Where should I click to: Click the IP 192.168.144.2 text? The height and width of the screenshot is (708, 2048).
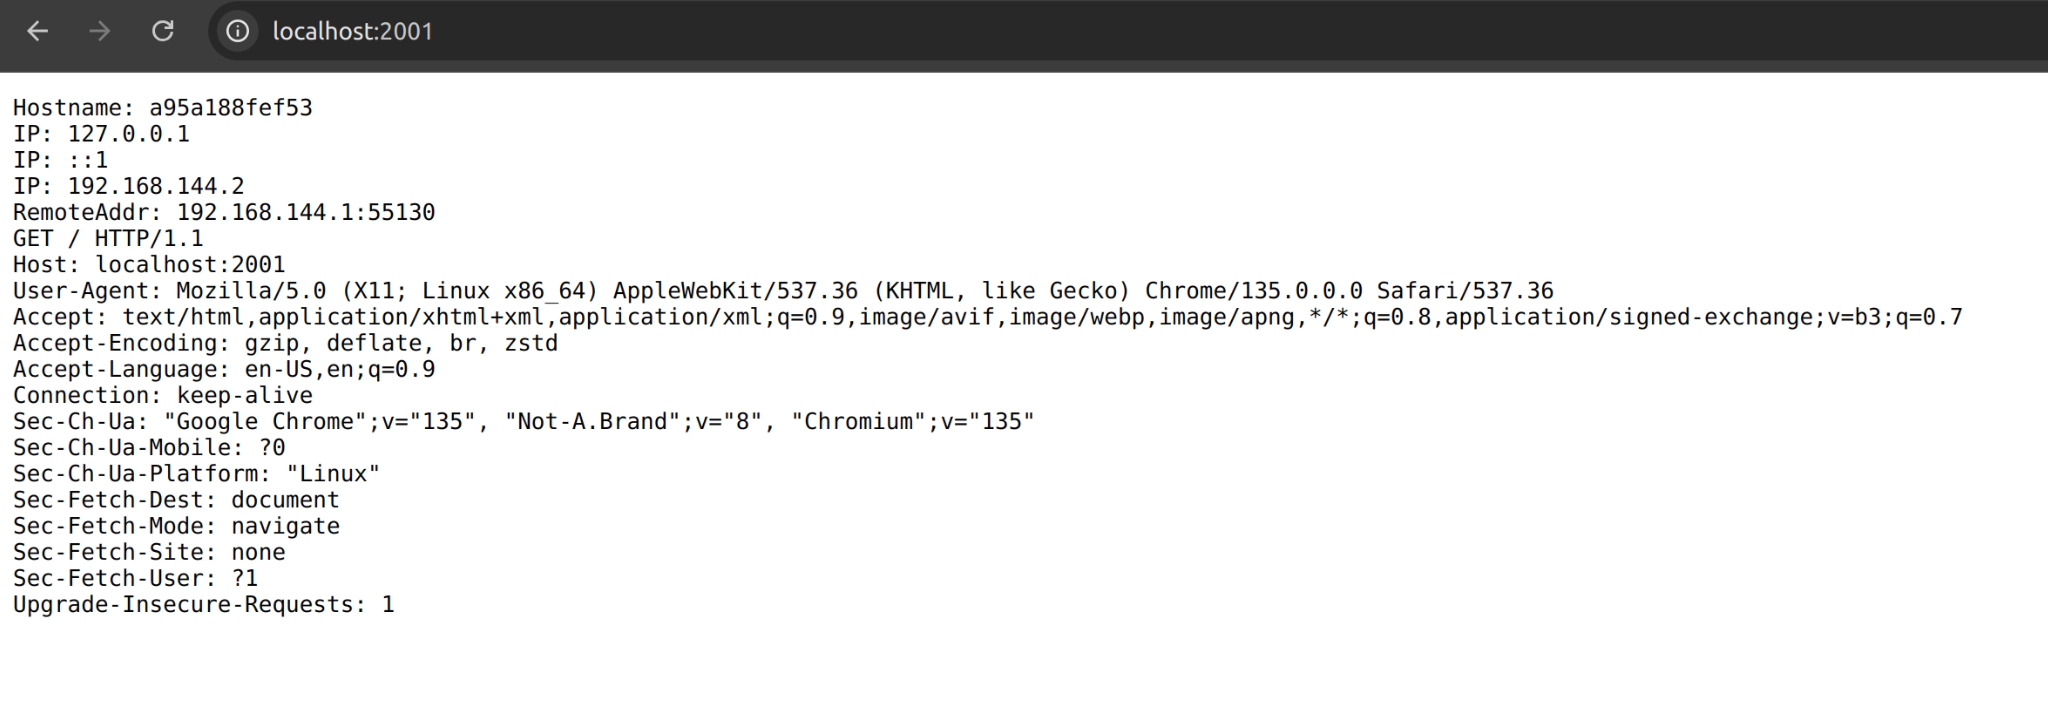point(128,186)
